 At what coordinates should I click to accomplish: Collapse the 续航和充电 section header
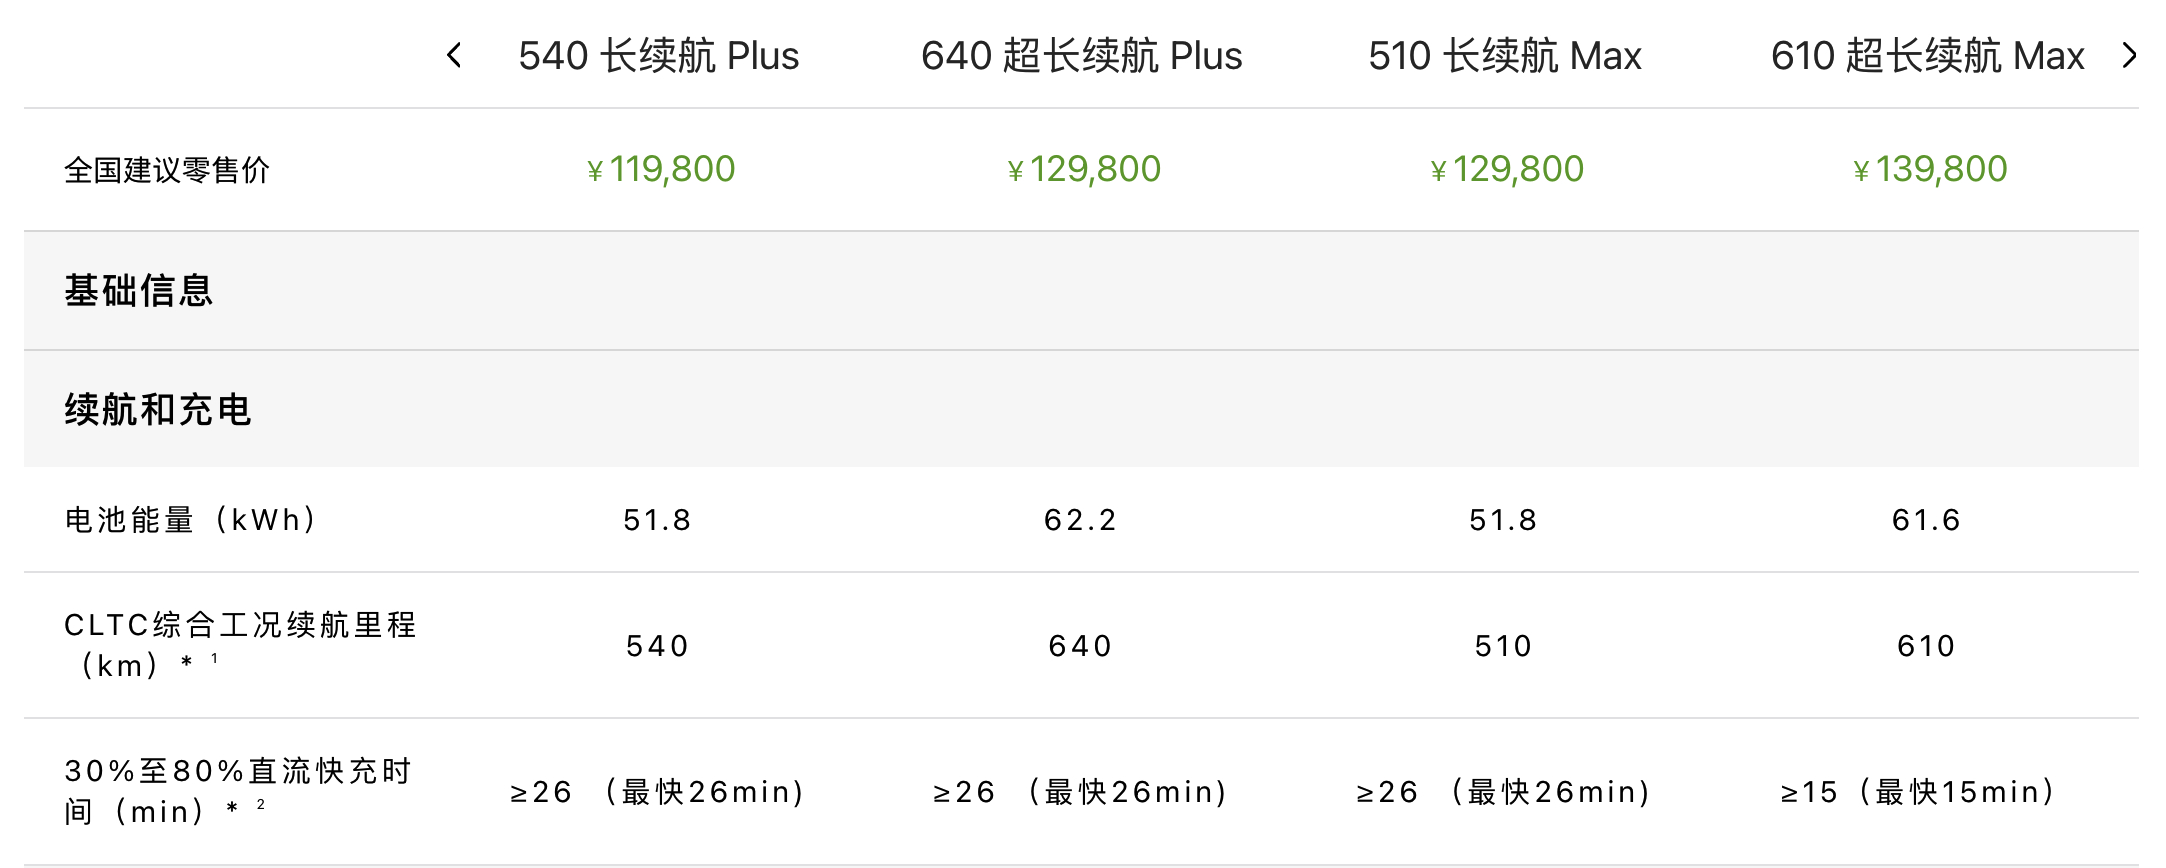coord(1081,409)
